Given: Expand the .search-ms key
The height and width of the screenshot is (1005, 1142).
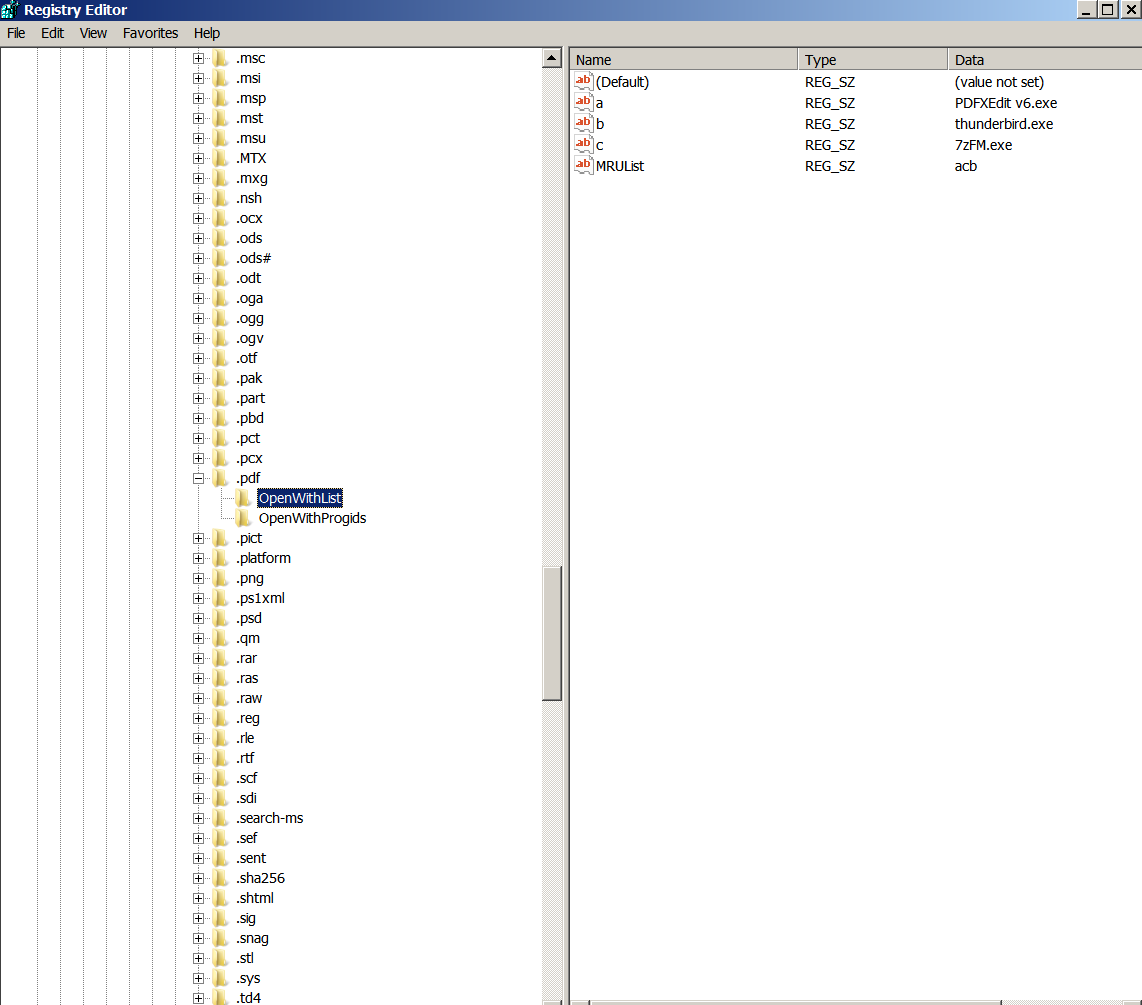Looking at the screenshot, I should pos(198,818).
